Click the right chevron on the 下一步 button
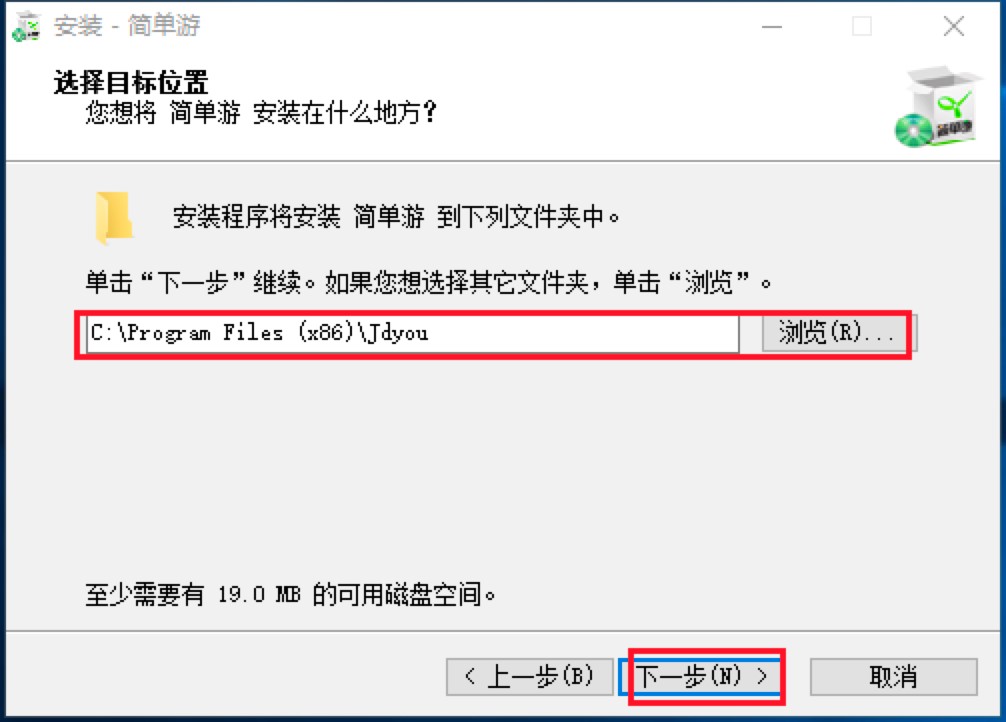 (x=762, y=676)
